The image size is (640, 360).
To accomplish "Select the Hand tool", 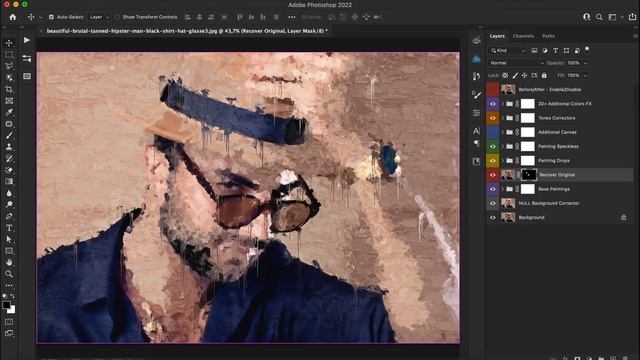I will 9,262.
